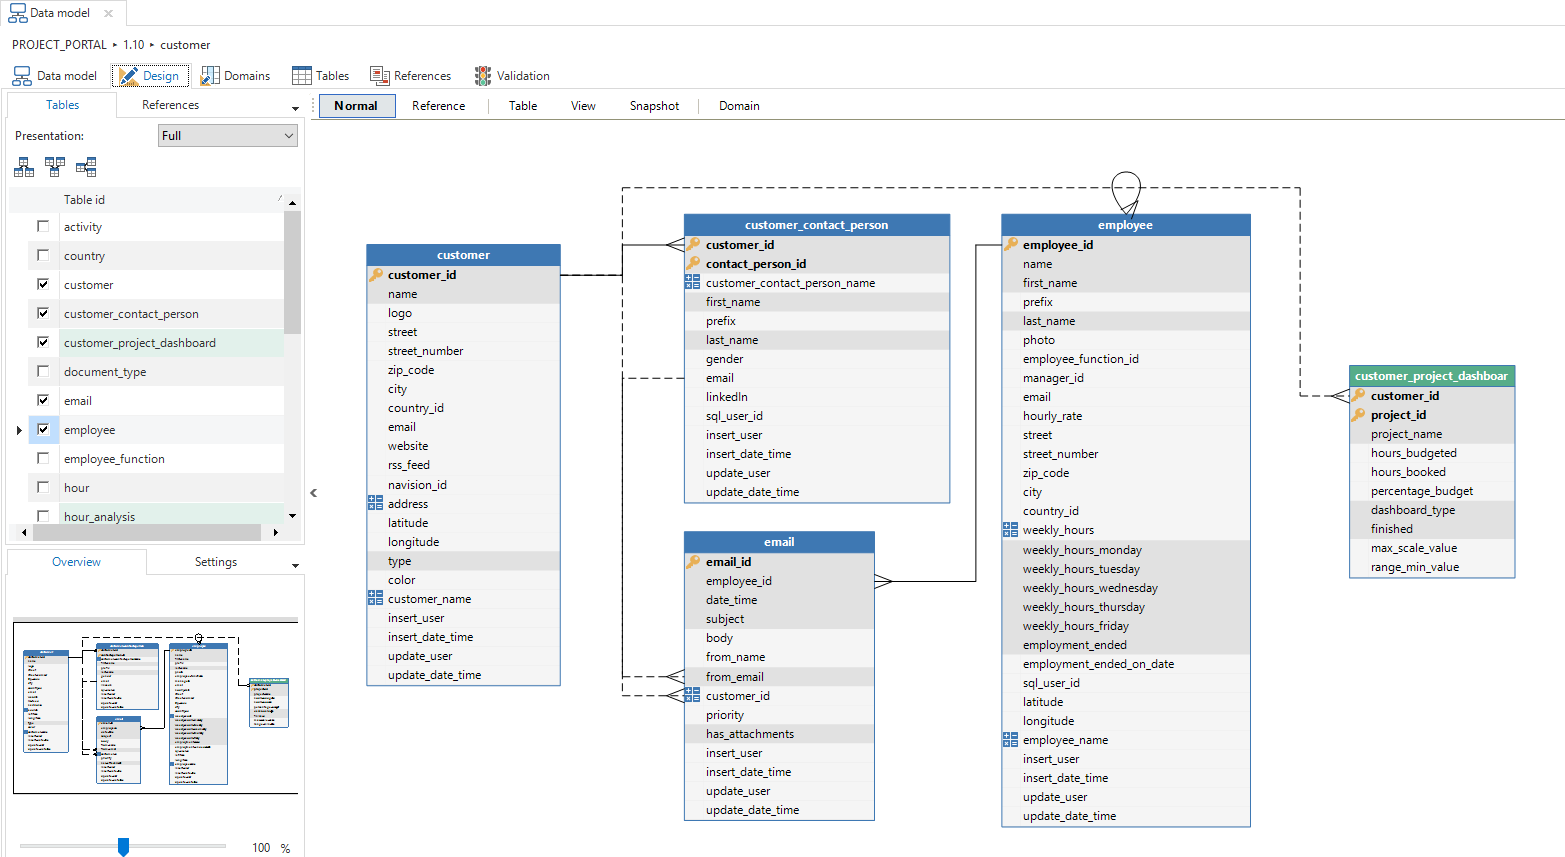Image resolution: width=1565 pixels, height=857 pixels.
Task: Click the Data model icon in toolbar
Action: (x=22, y=76)
